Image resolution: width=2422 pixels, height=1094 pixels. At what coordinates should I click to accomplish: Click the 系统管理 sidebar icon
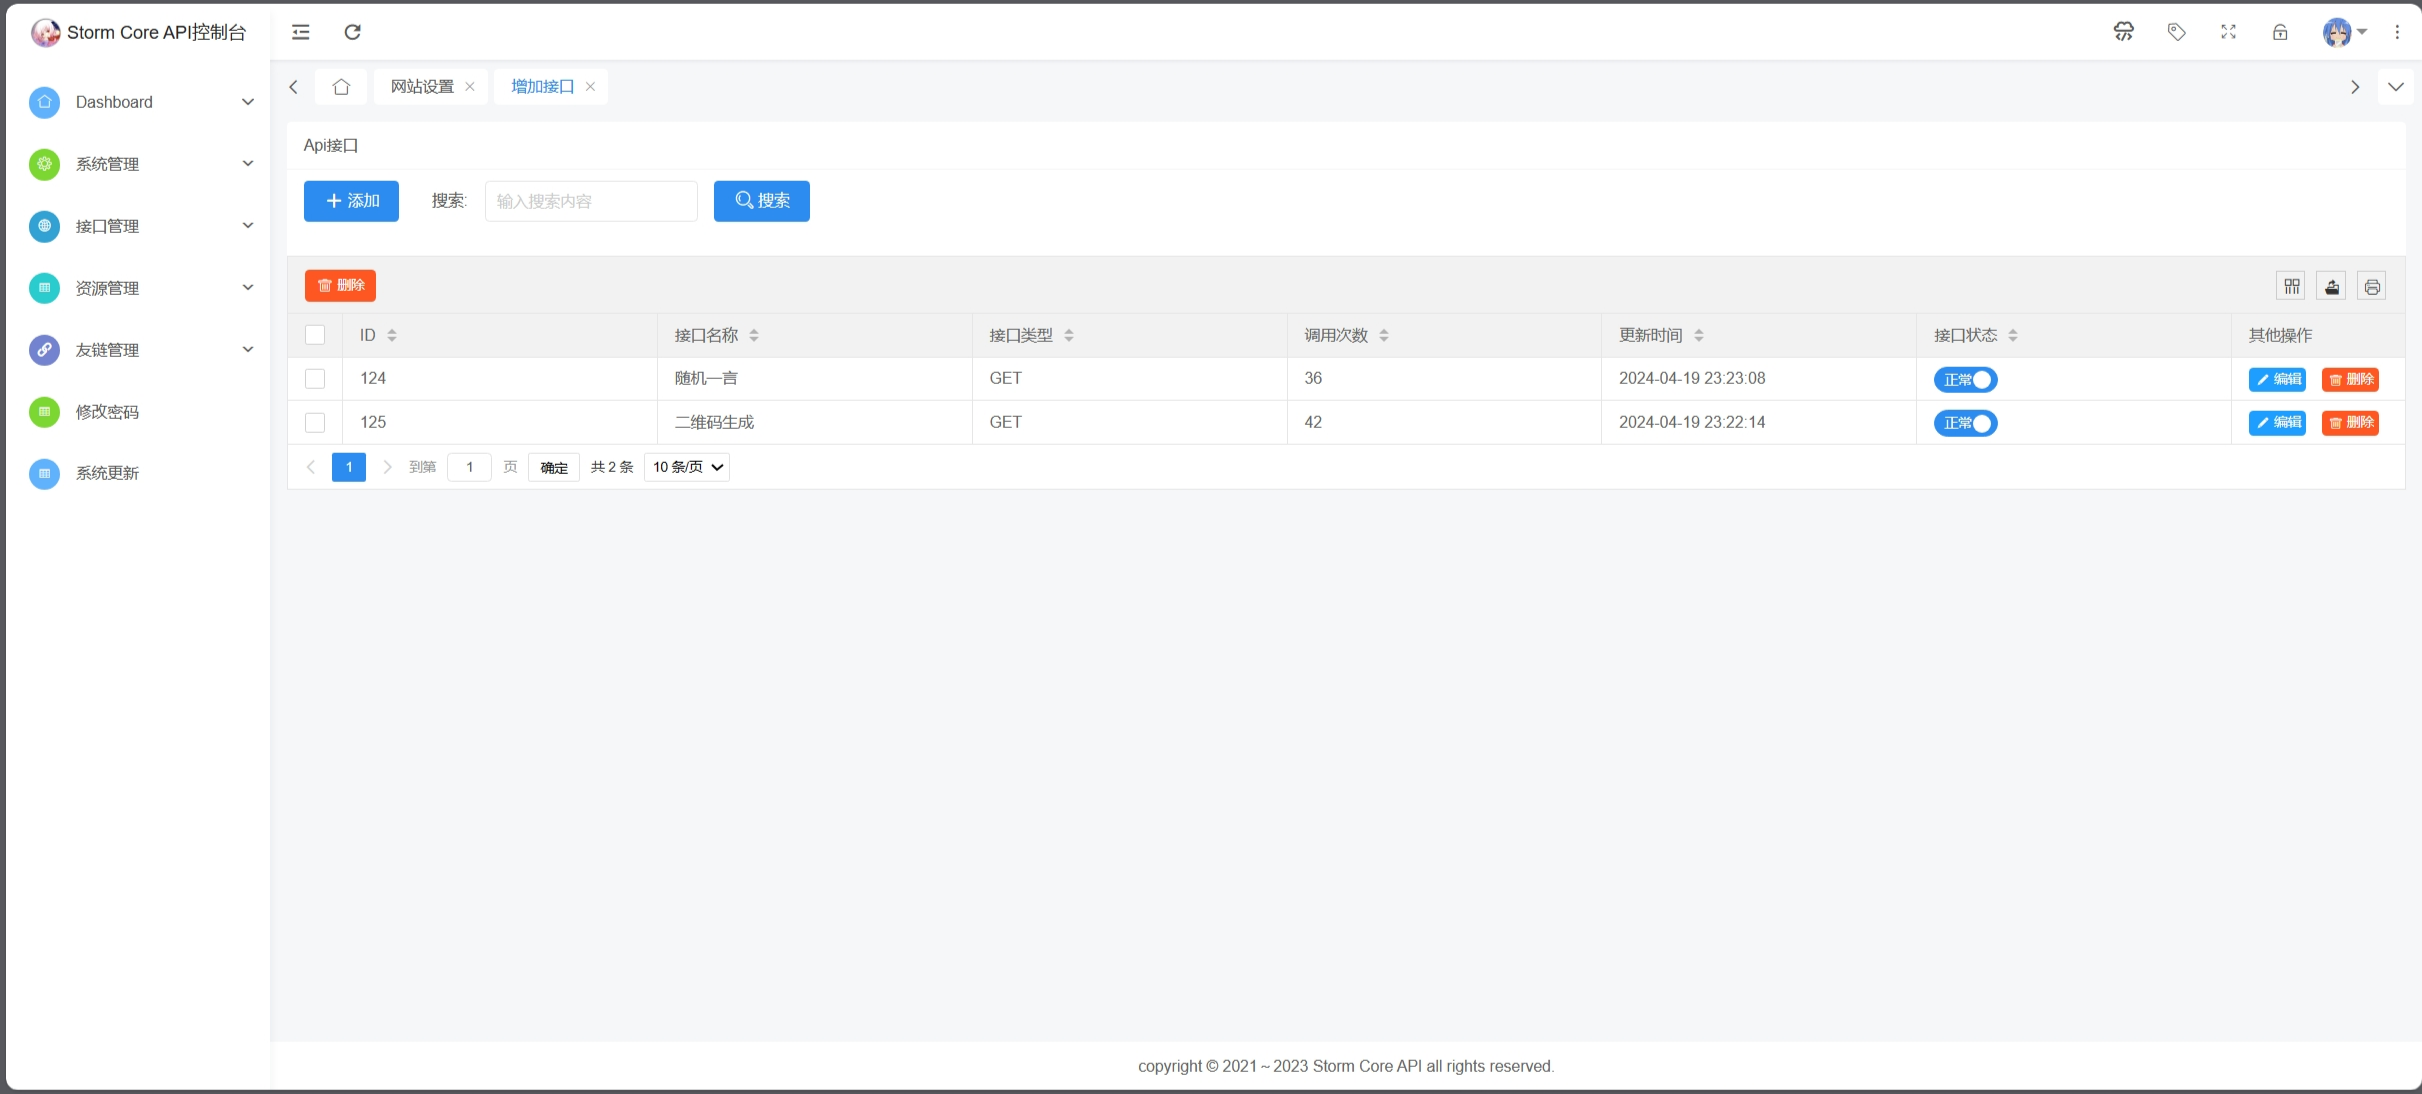click(x=44, y=164)
